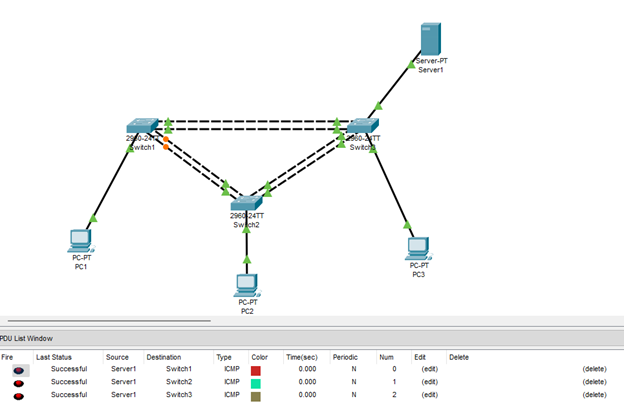Click the red PDU color swatch
This screenshot has width=624, height=410.
coord(256,370)
